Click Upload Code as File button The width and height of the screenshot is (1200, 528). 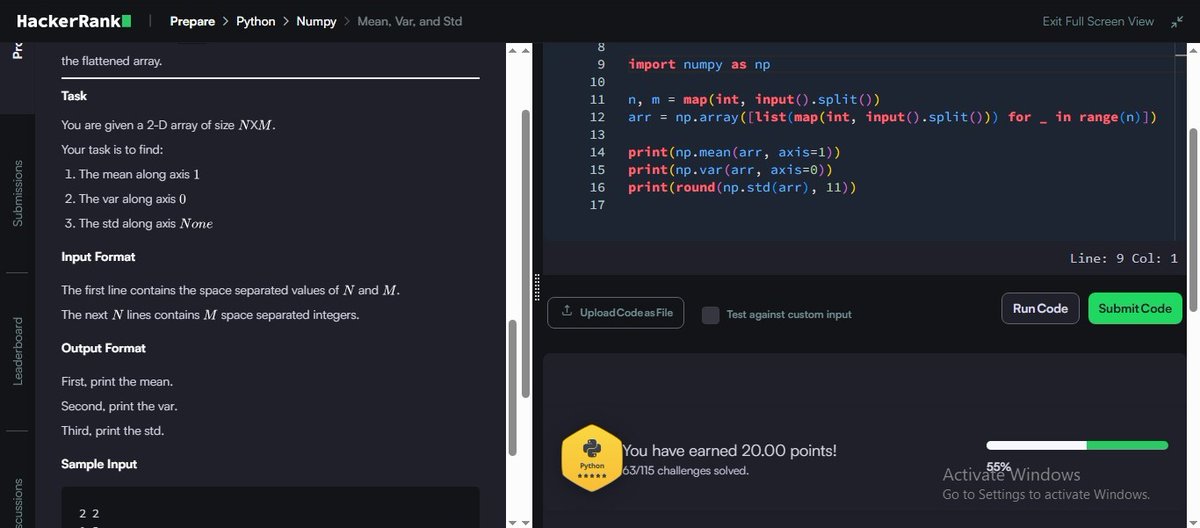pyautogui.click(x=616, y=313)
